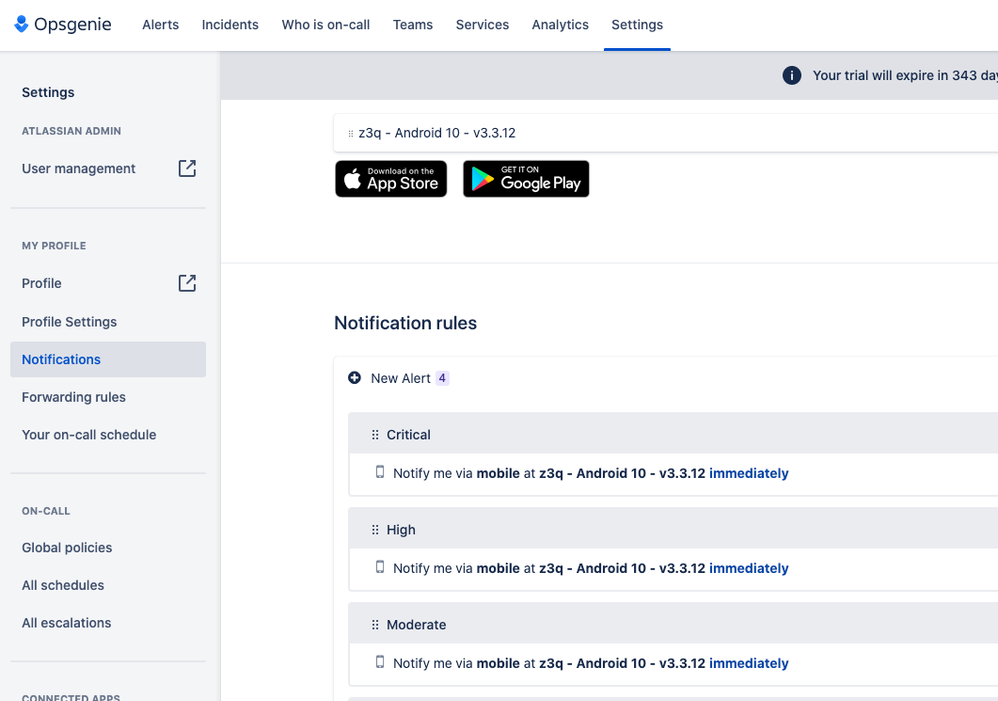Click the mobile icon in the Critical rule step

380,472
